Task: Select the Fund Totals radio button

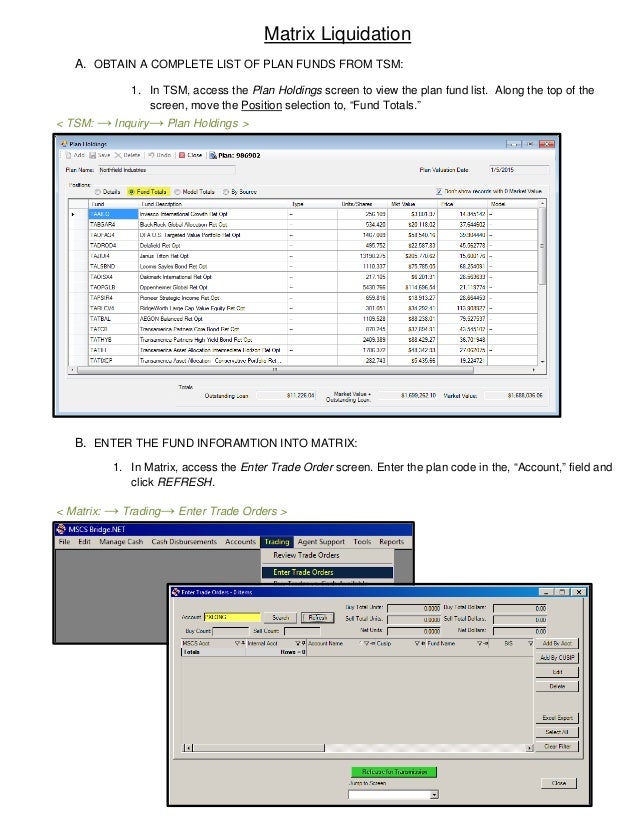Action: 132,192
